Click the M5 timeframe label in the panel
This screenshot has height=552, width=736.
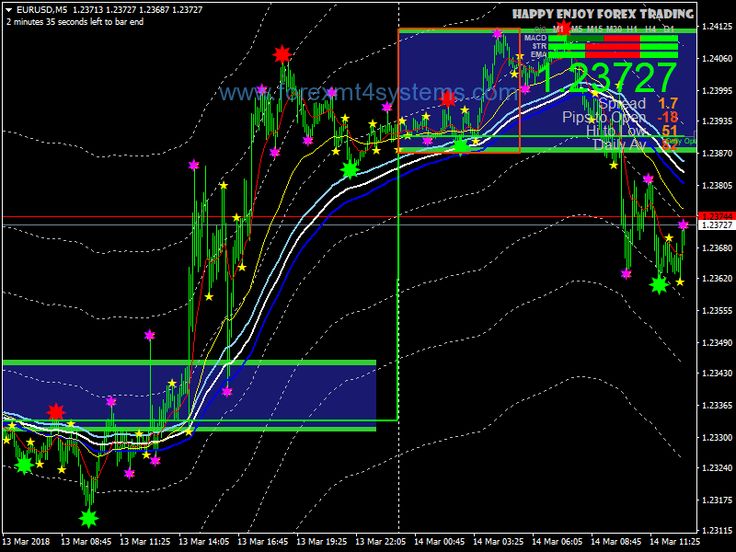click(x=576, y=29)
